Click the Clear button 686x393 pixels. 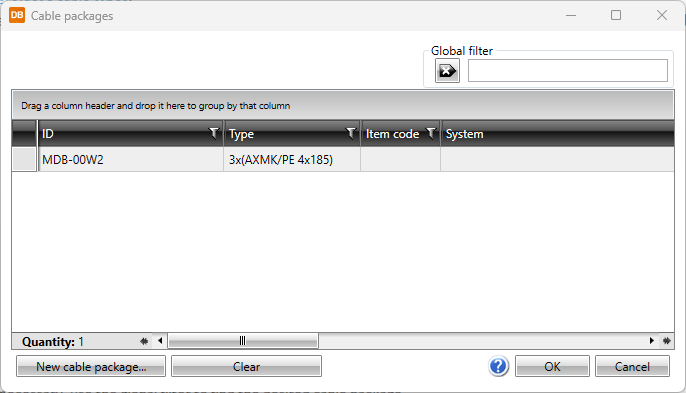pyautogui.click(x=246, y=366)
